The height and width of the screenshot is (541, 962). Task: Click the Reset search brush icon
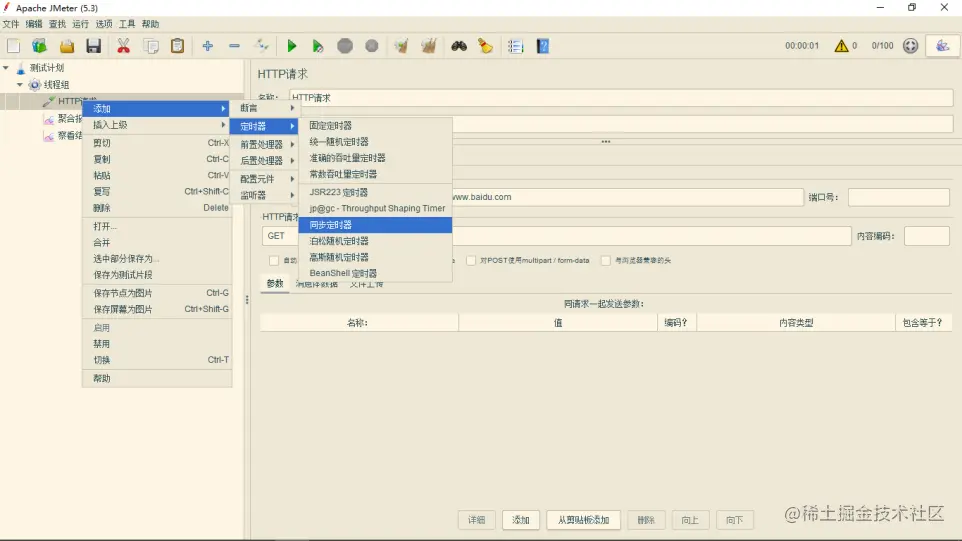[485, 46]
